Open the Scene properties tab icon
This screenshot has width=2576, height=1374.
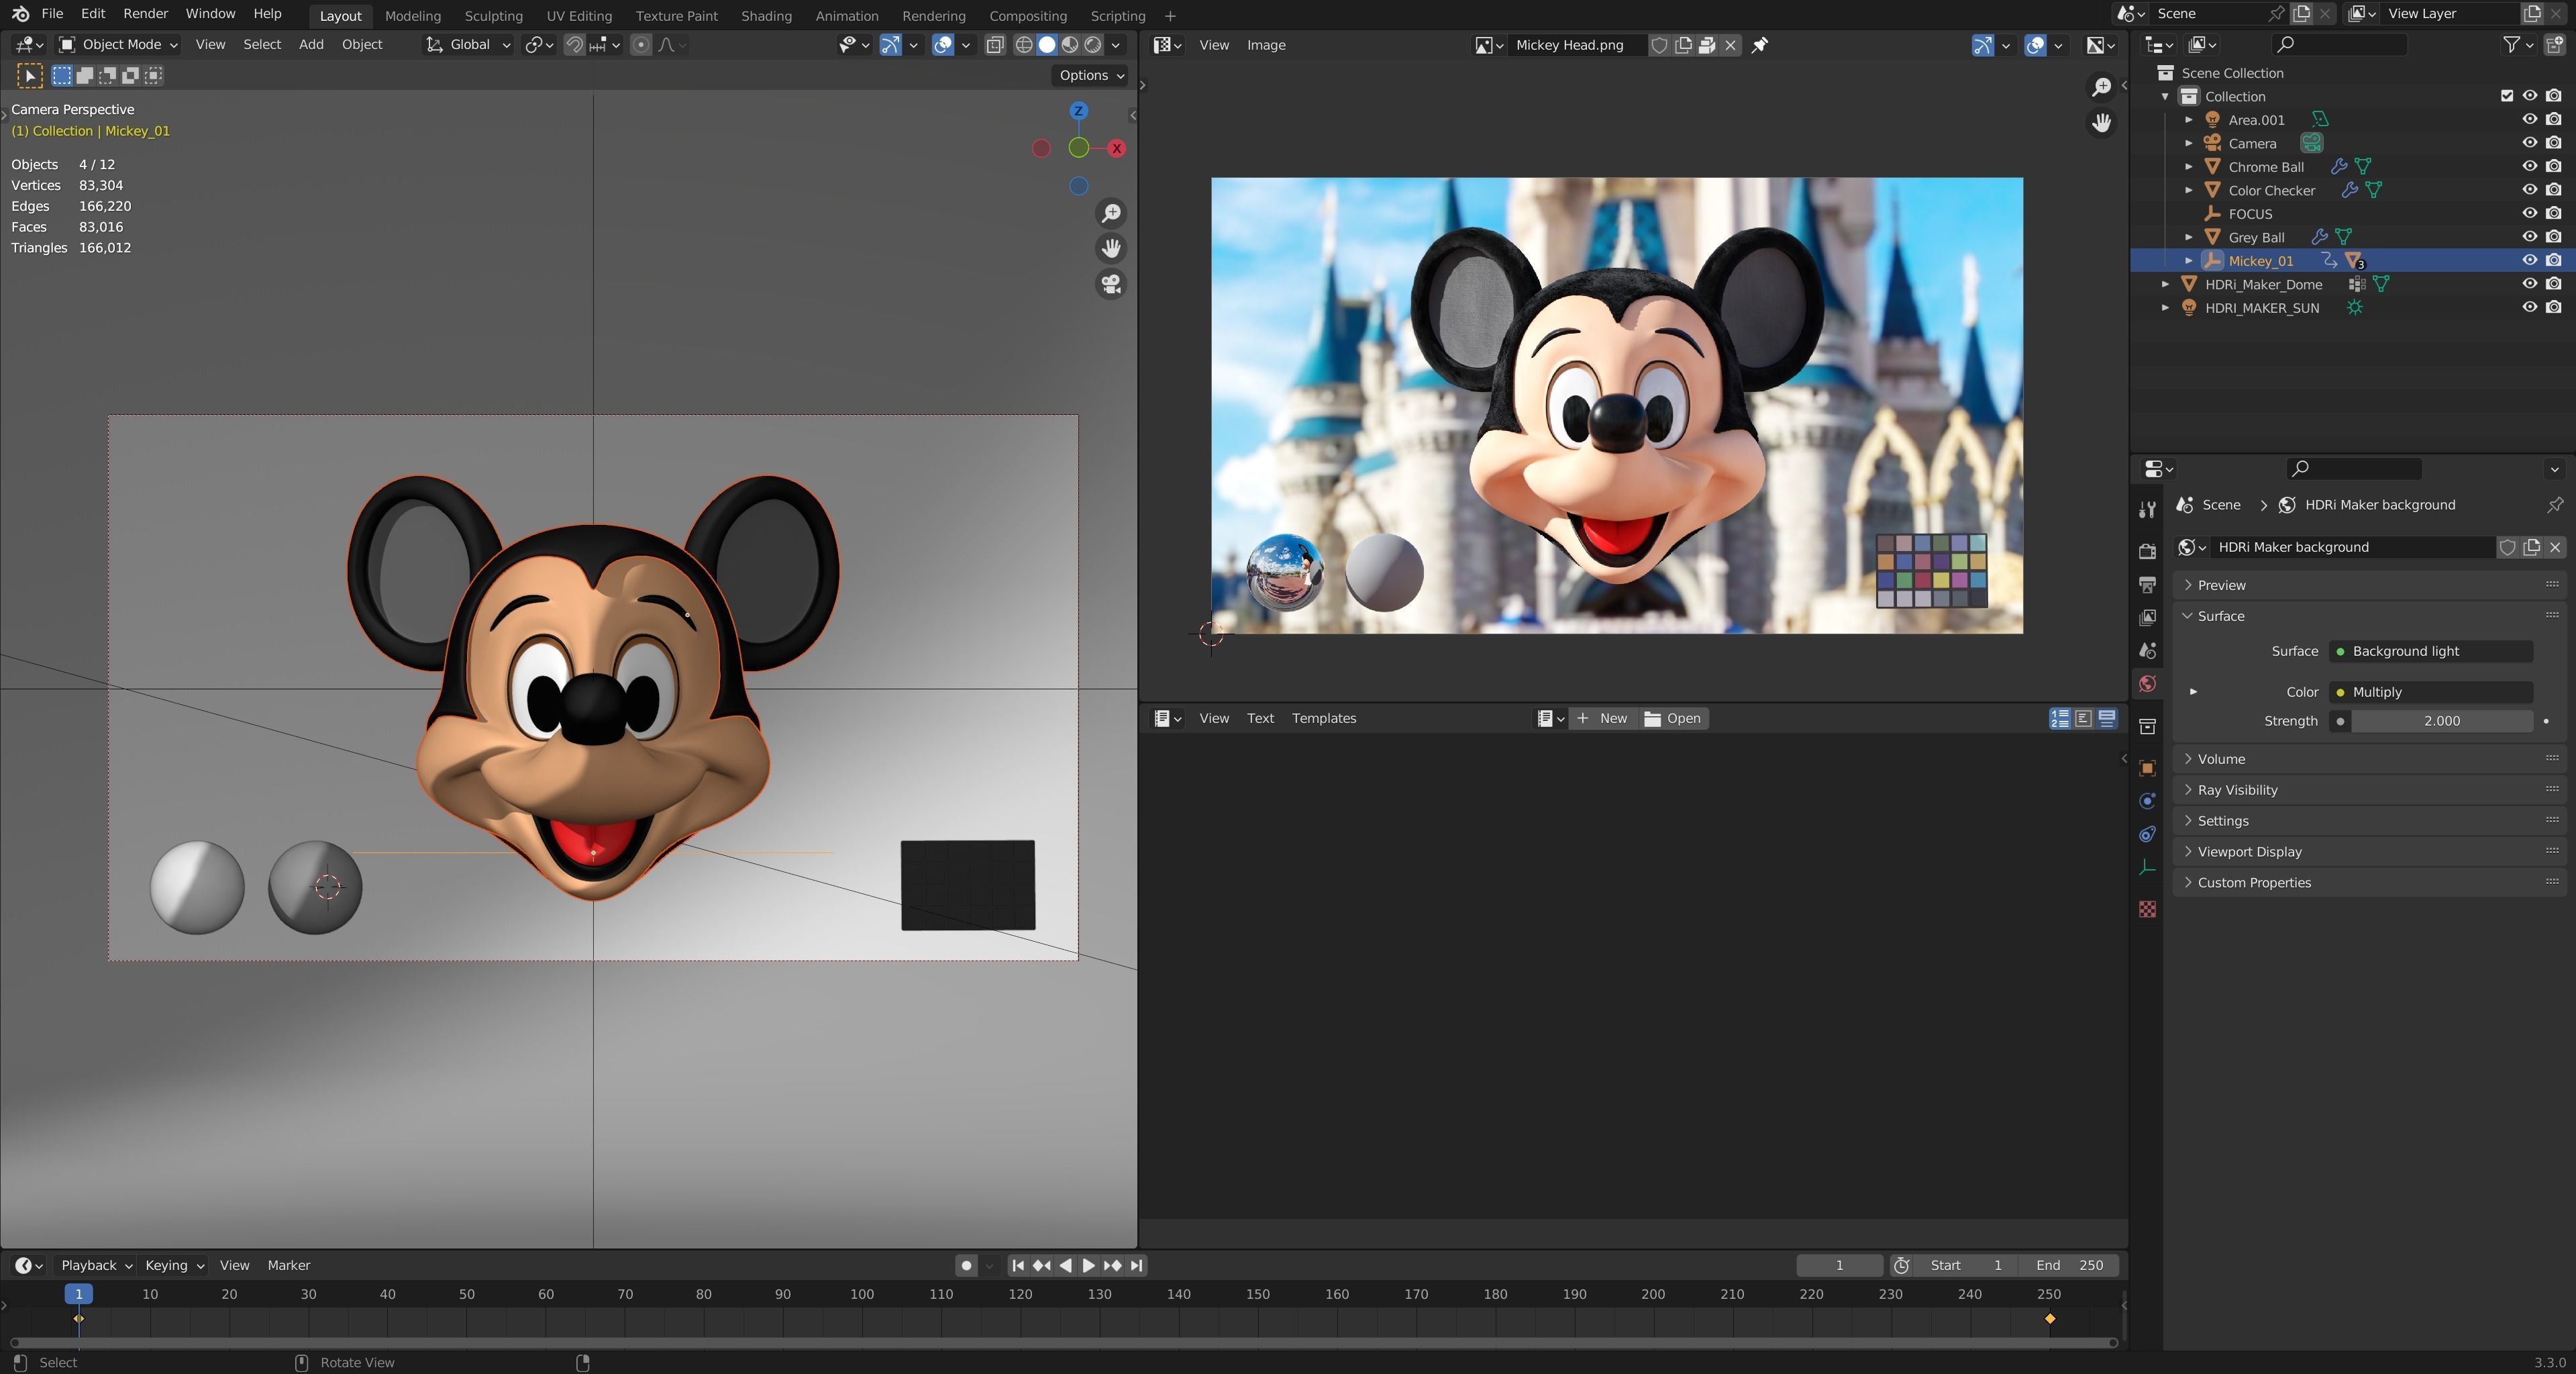pos(2147,651)
